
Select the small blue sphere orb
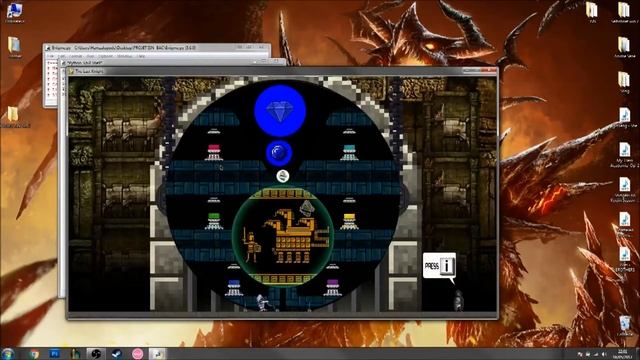pos(280,153)
